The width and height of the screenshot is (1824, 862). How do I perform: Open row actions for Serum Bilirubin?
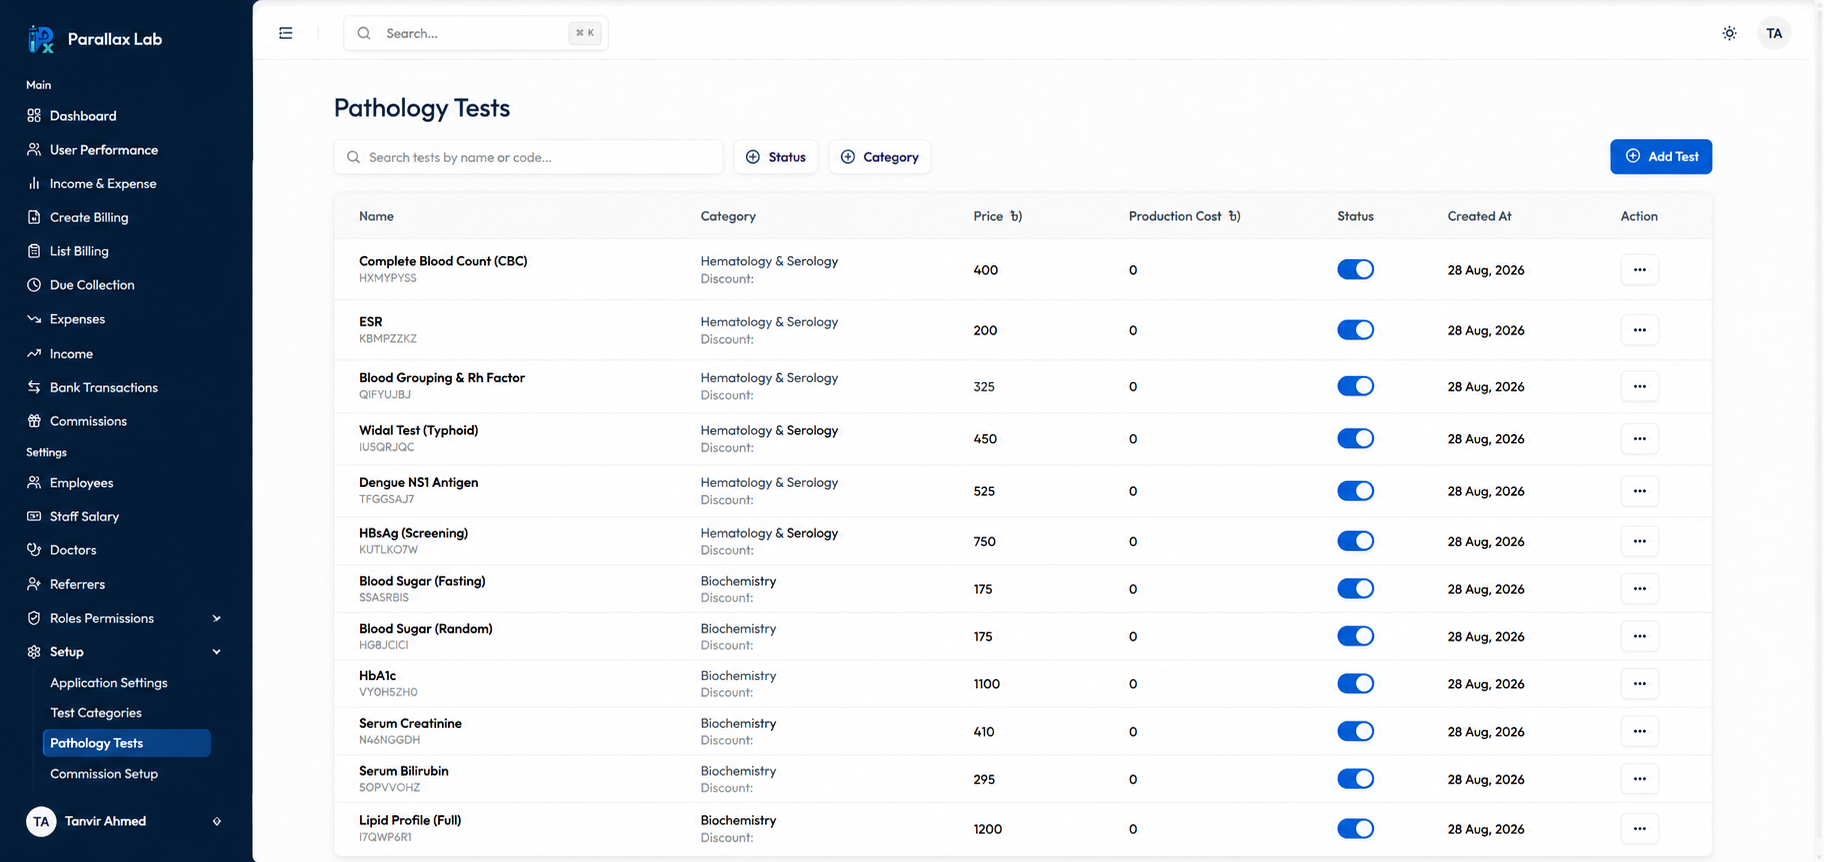(1639, 779)
